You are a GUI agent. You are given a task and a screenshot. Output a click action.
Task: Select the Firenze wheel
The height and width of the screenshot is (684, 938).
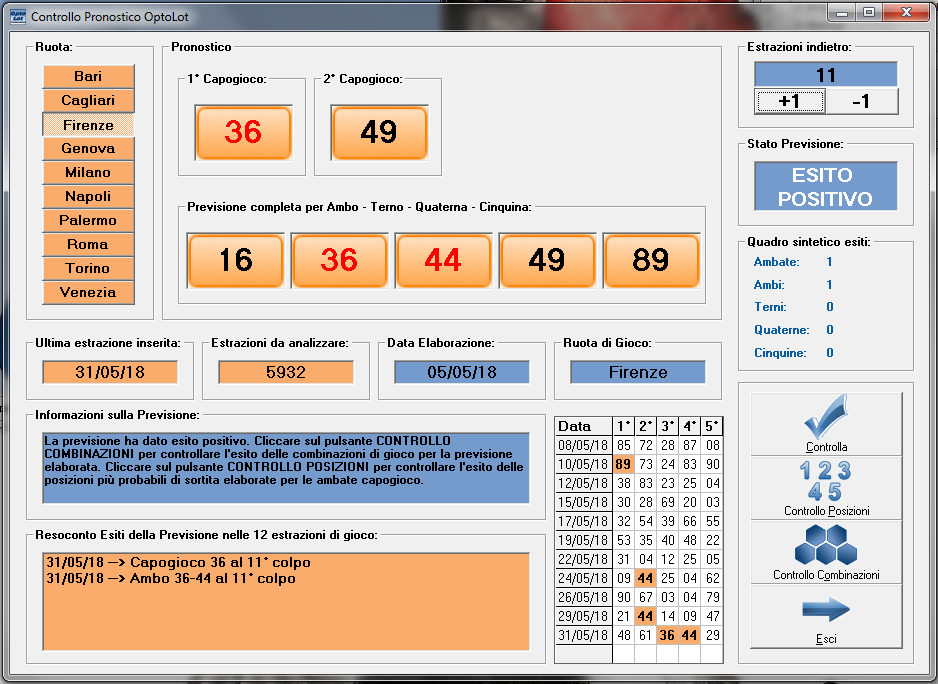click(88, 125)
